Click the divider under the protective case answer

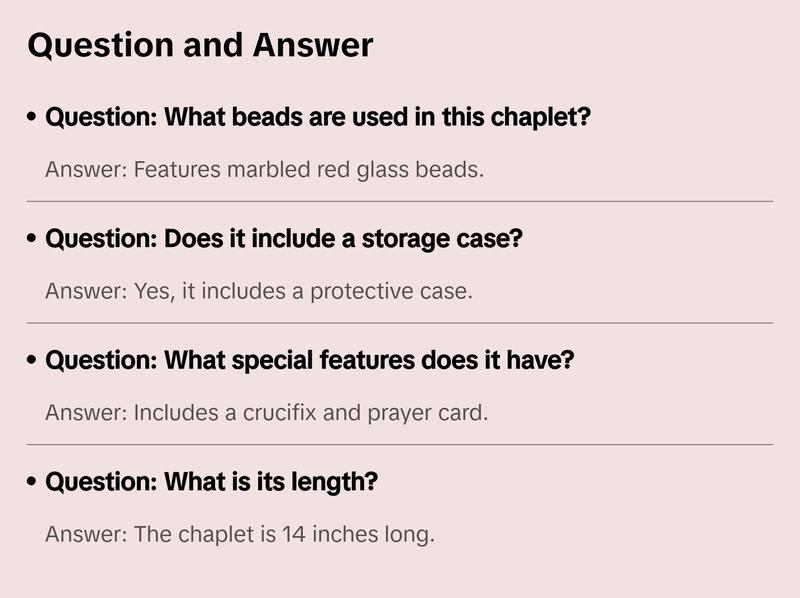(x=400, y=323)
